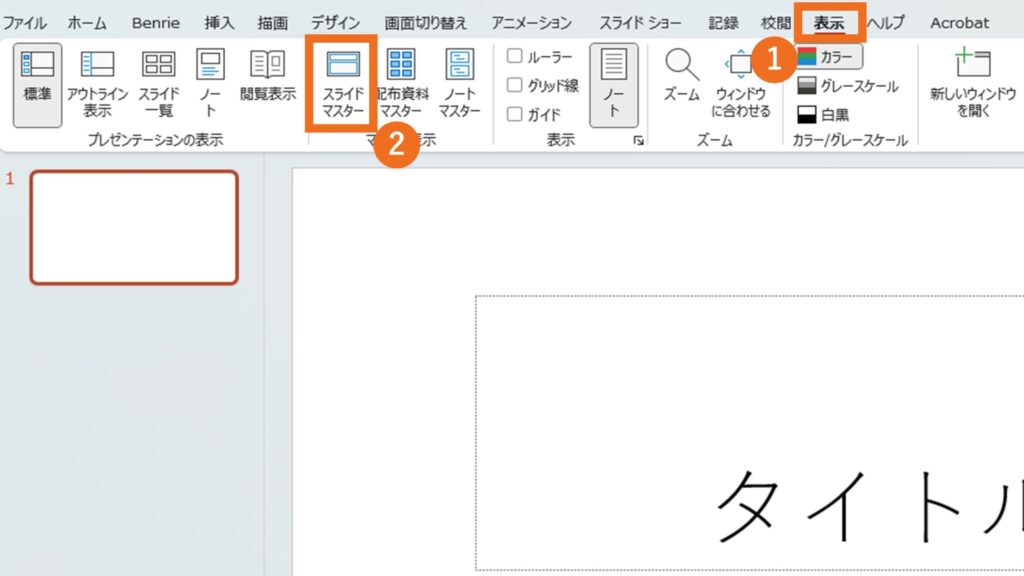Switch to 閲覧表示 reading view
Screen dimensions: 1024x576
tap(268, 77)
